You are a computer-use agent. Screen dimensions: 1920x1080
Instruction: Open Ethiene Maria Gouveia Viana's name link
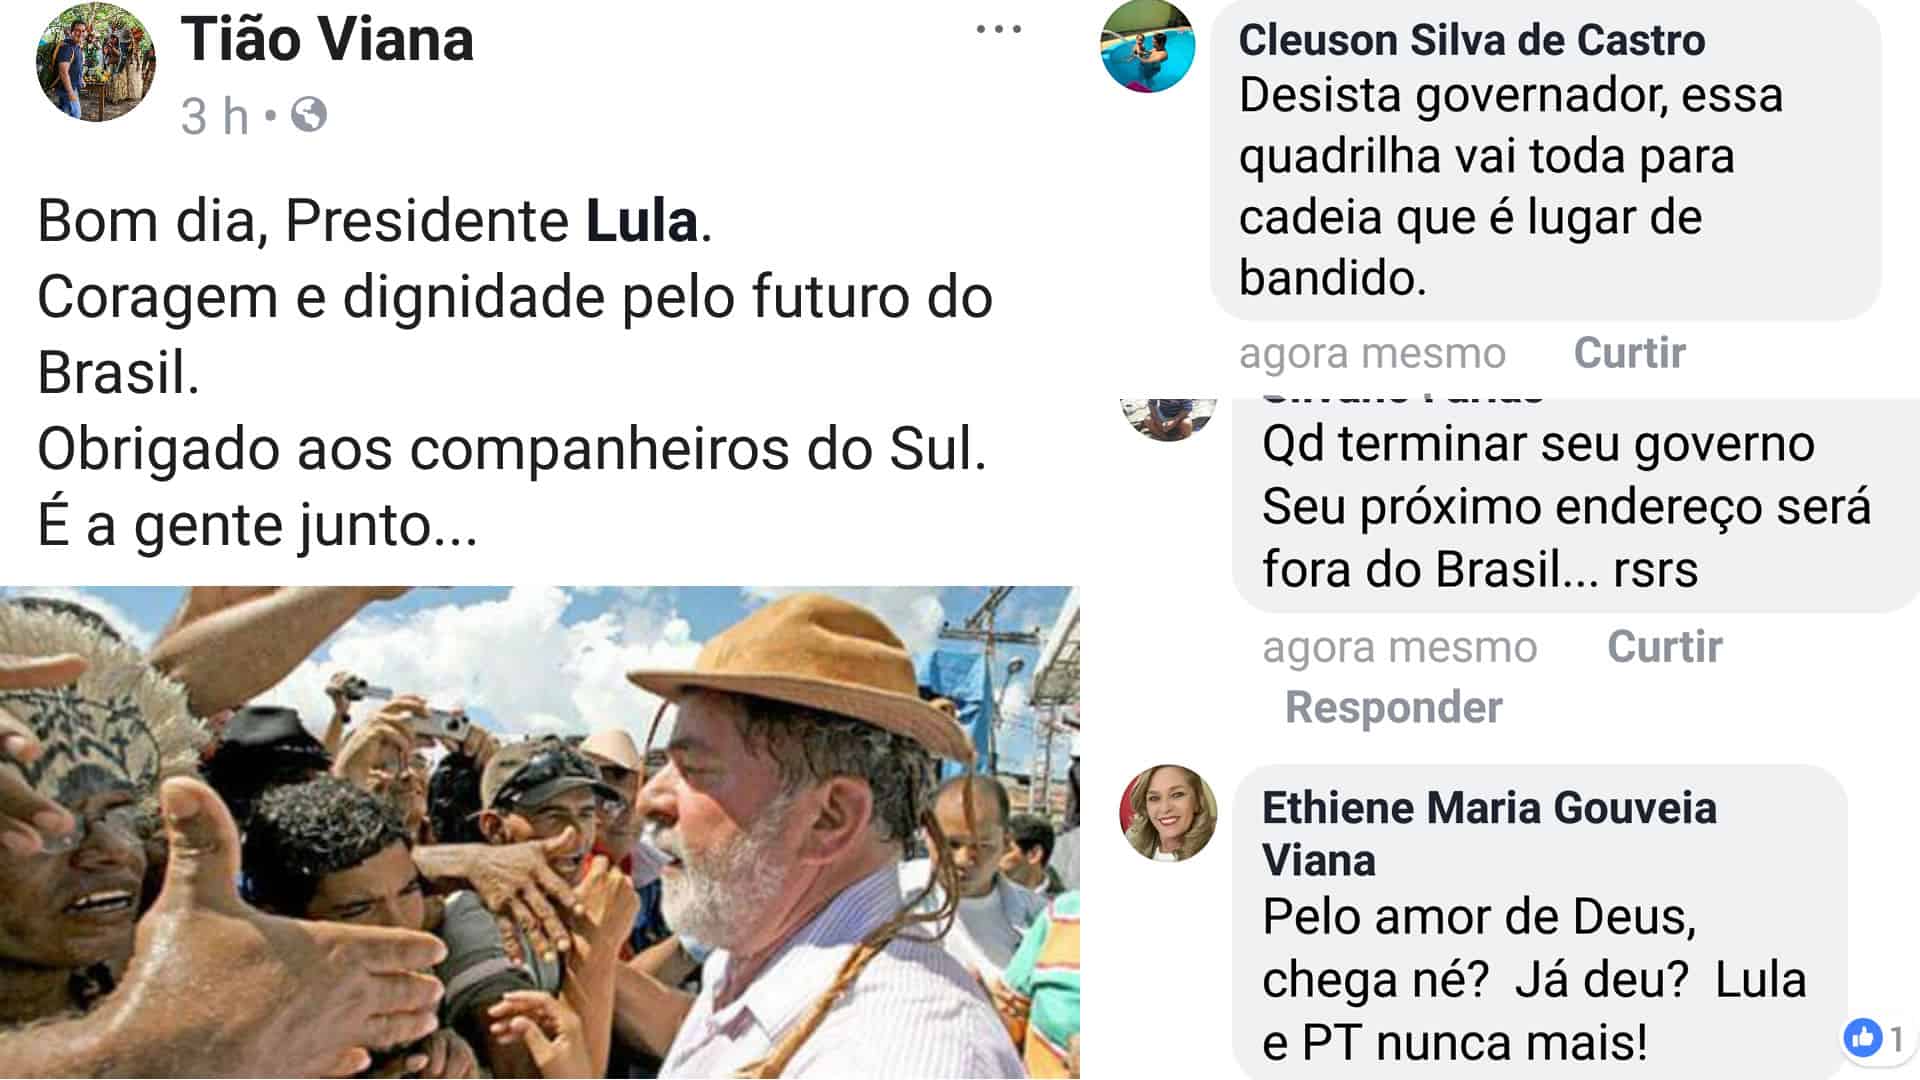pos(1488,832)
